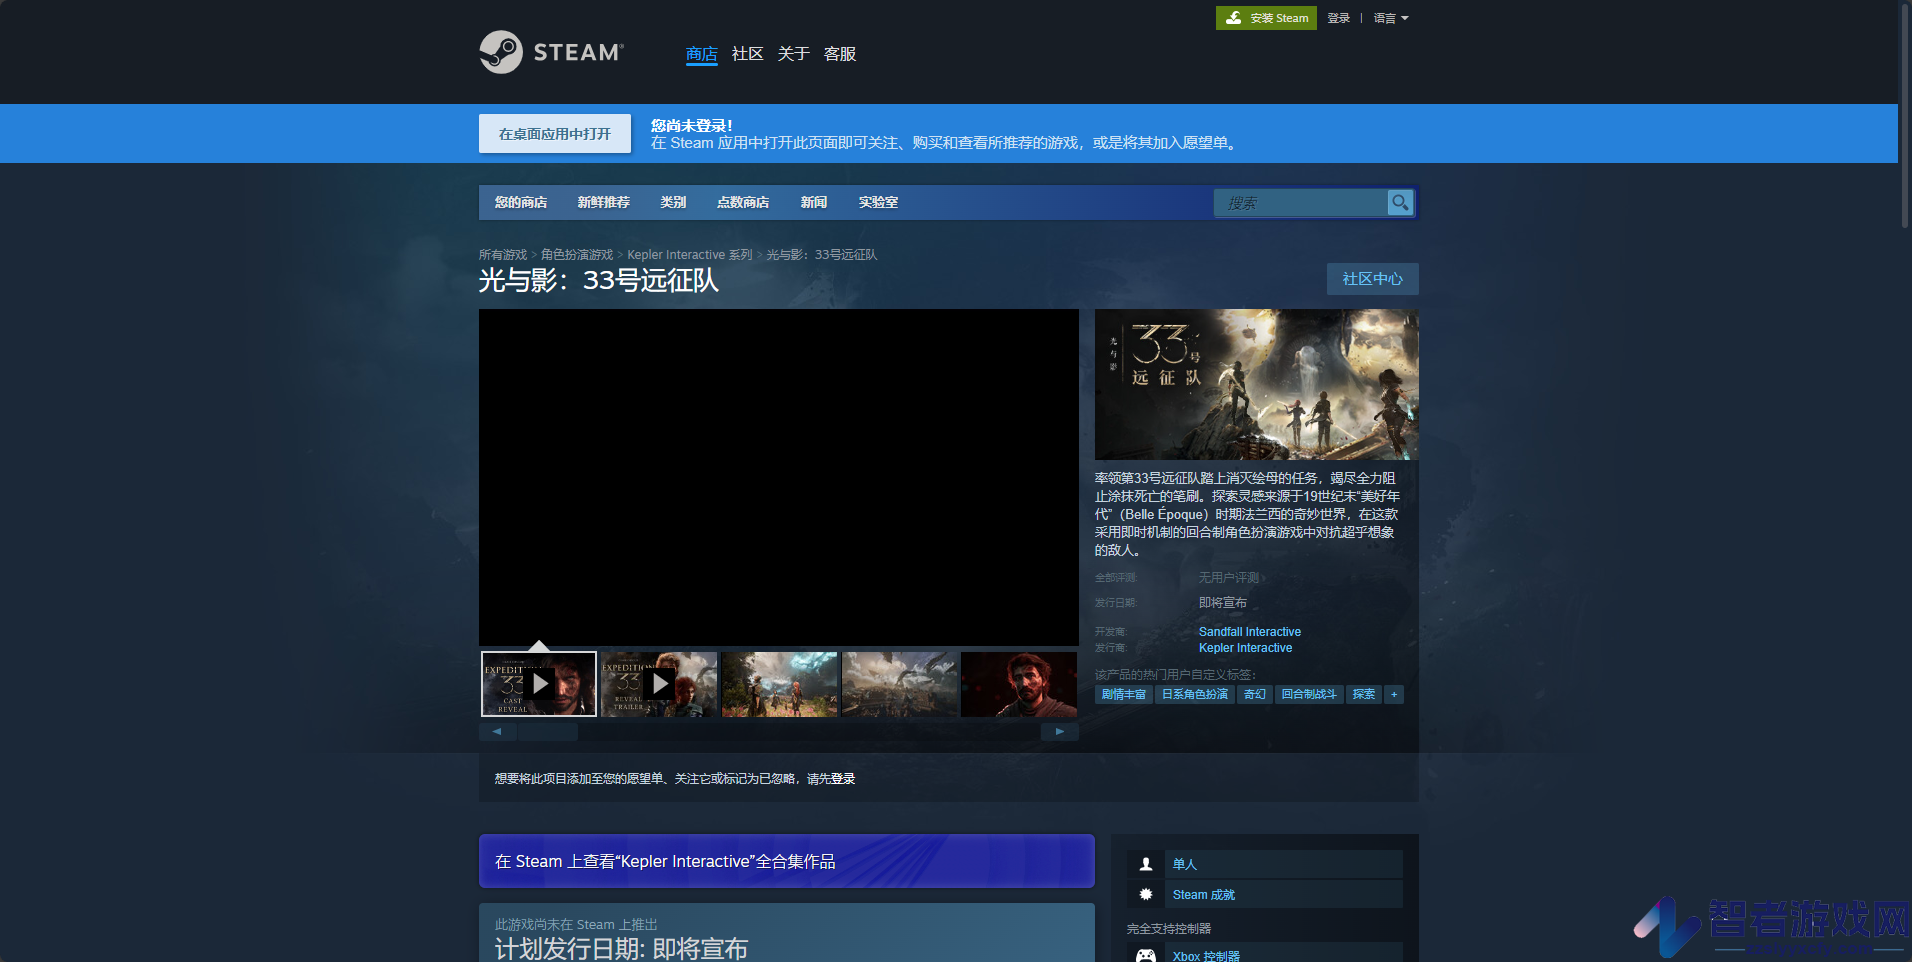Click the Steam logo in header
Viewport: 1912px width, 962px height.
[551, 52]
